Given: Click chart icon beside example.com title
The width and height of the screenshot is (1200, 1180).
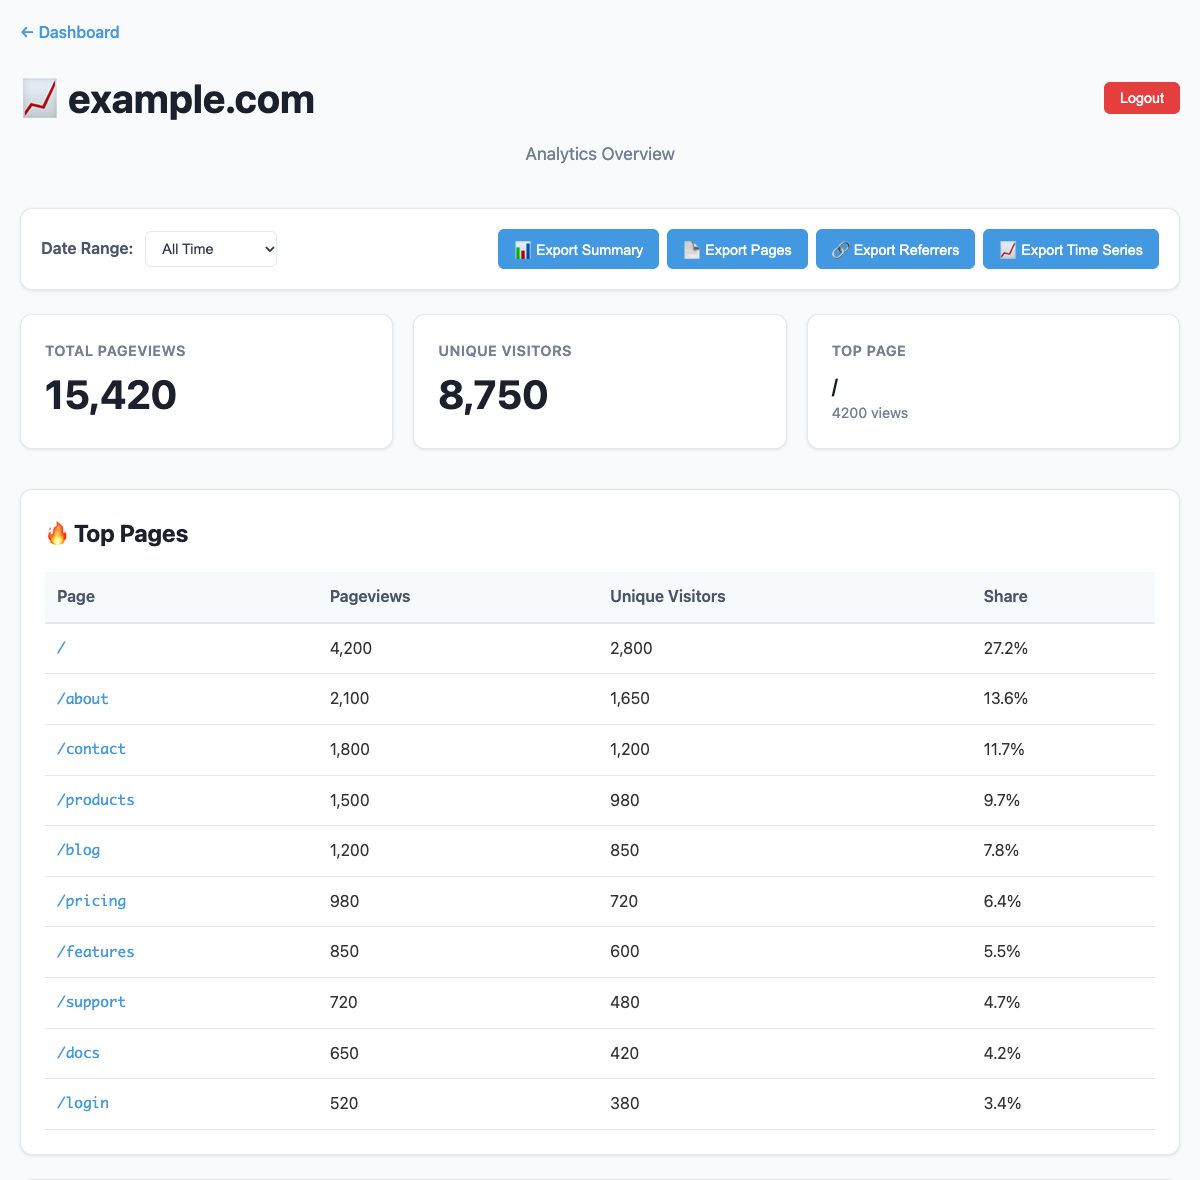Looking at the screenshot, I should point(40,99).
